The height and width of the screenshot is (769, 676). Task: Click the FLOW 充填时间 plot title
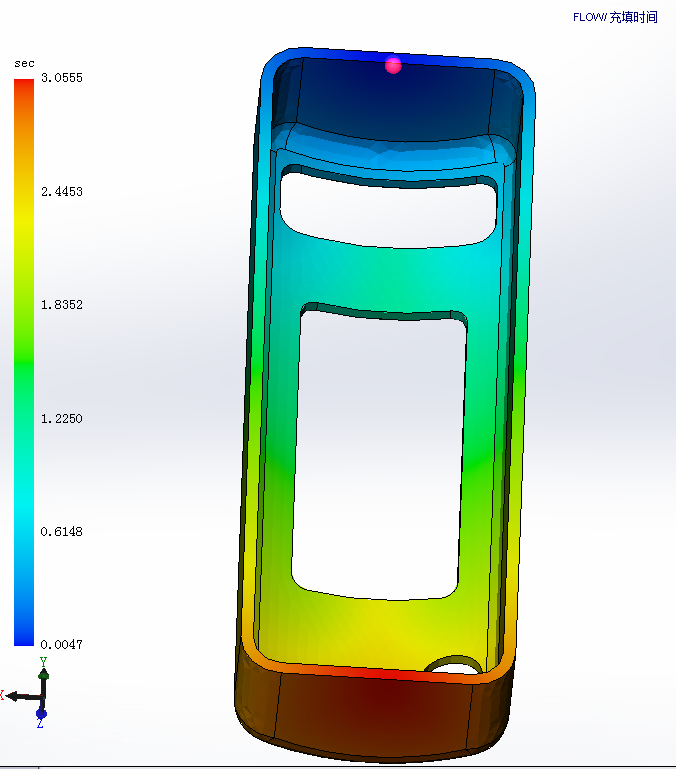[614, 17]
